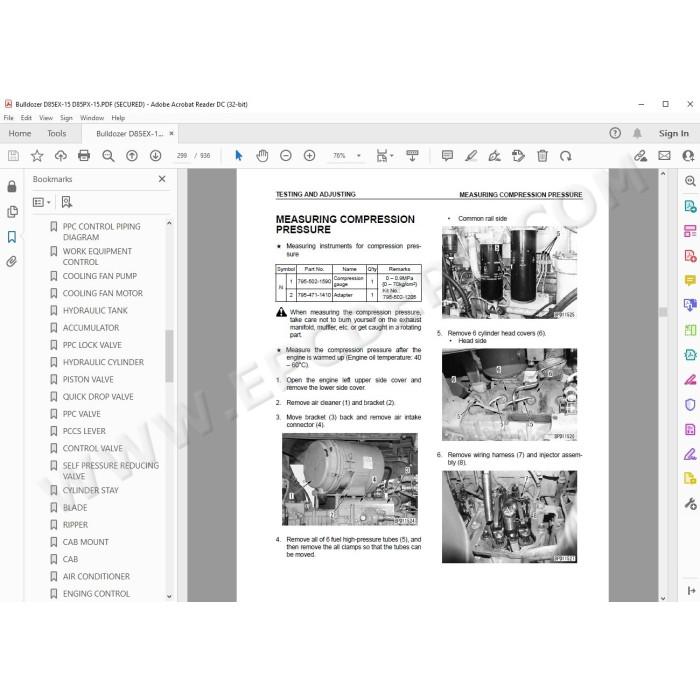Click the page number field
This screenshot has width=700, height=700.
coord(182,156)
